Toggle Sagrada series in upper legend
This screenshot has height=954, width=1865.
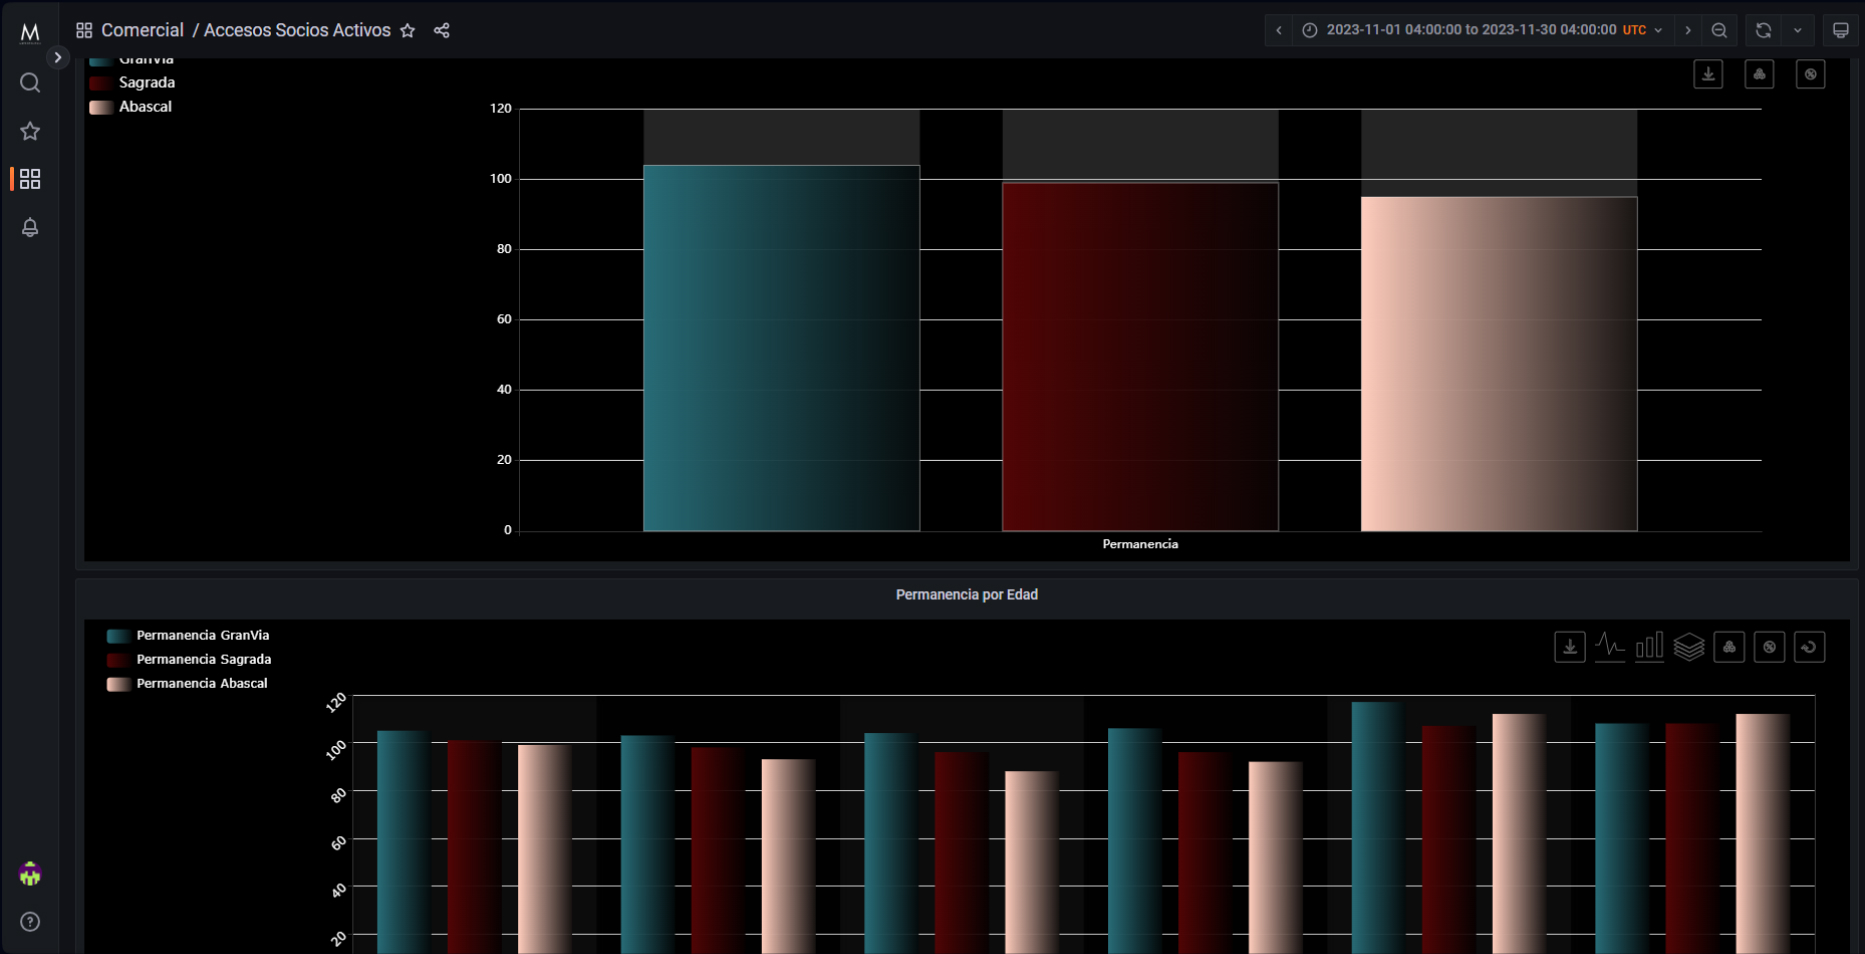tap(146, 83)
